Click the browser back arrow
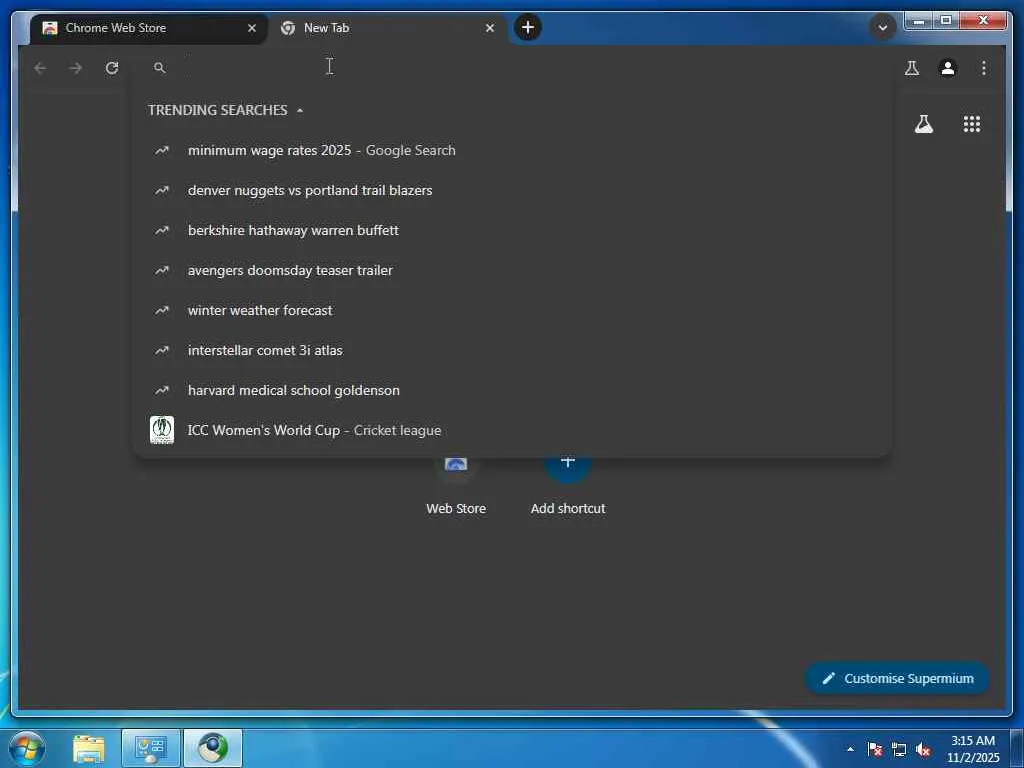The width and height of the screenshot is (1024, 768). tap(40, 68)
